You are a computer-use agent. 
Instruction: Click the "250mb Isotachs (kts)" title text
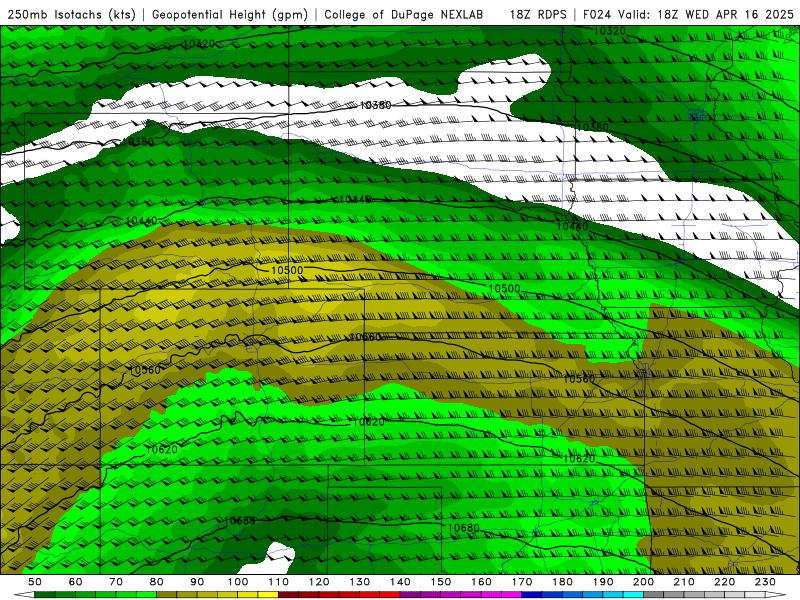pos(72,14)
